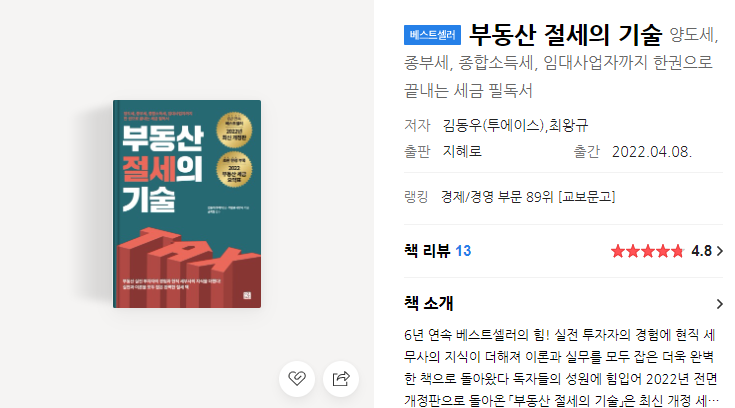This screenshot has height=408, width=735.
Task: Click the blue 베스트셀러 badge
Action: tap(432, 35)
